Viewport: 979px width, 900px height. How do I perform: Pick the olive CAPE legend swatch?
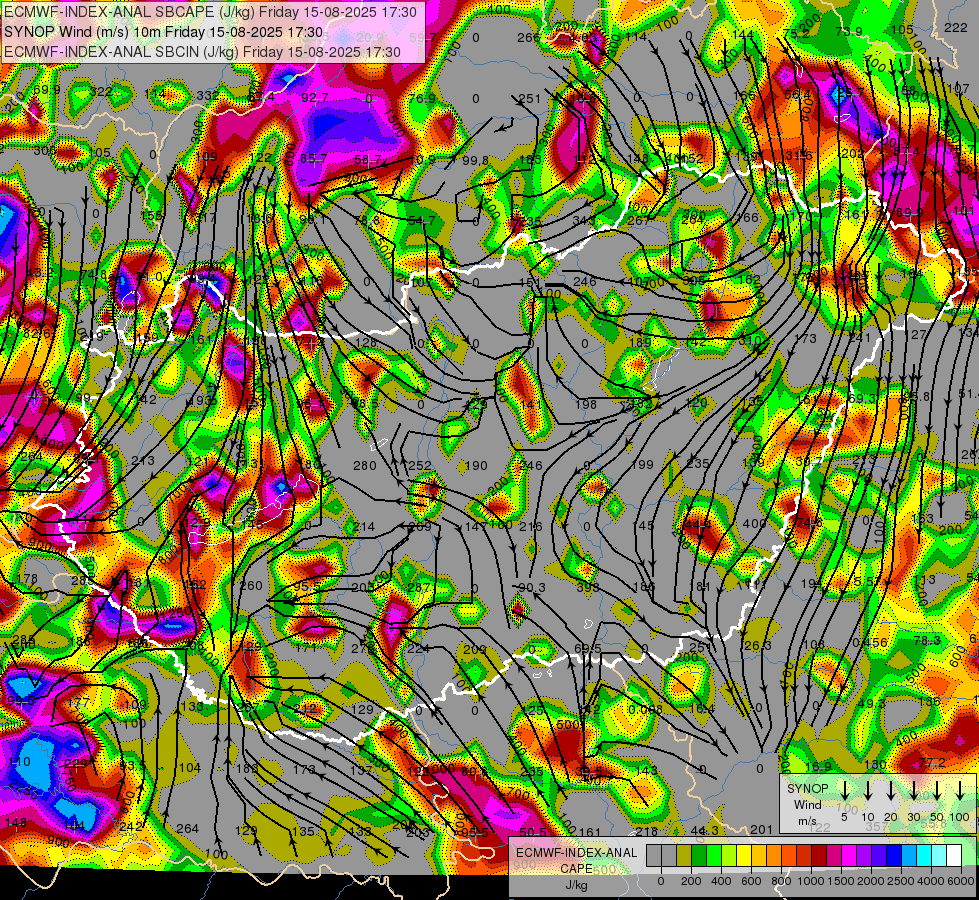click(x=684, y=855)
